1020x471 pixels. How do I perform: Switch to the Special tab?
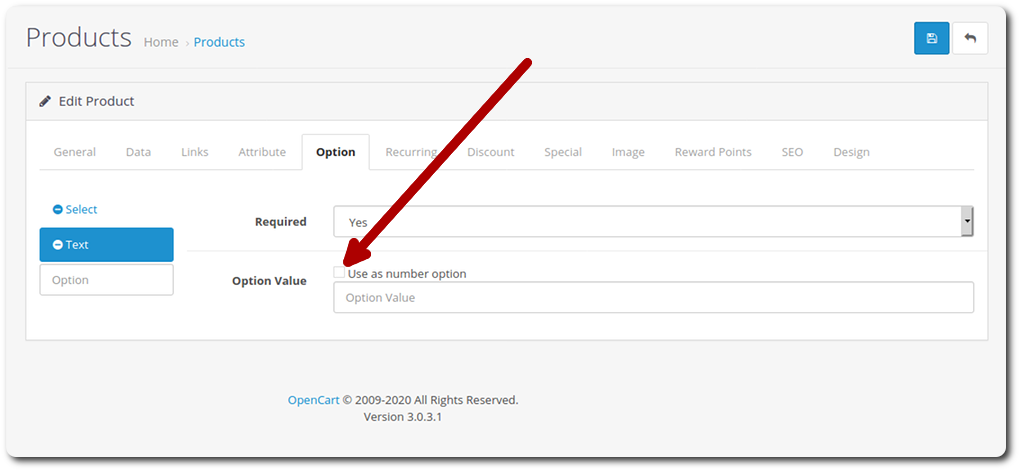[563, 152]
